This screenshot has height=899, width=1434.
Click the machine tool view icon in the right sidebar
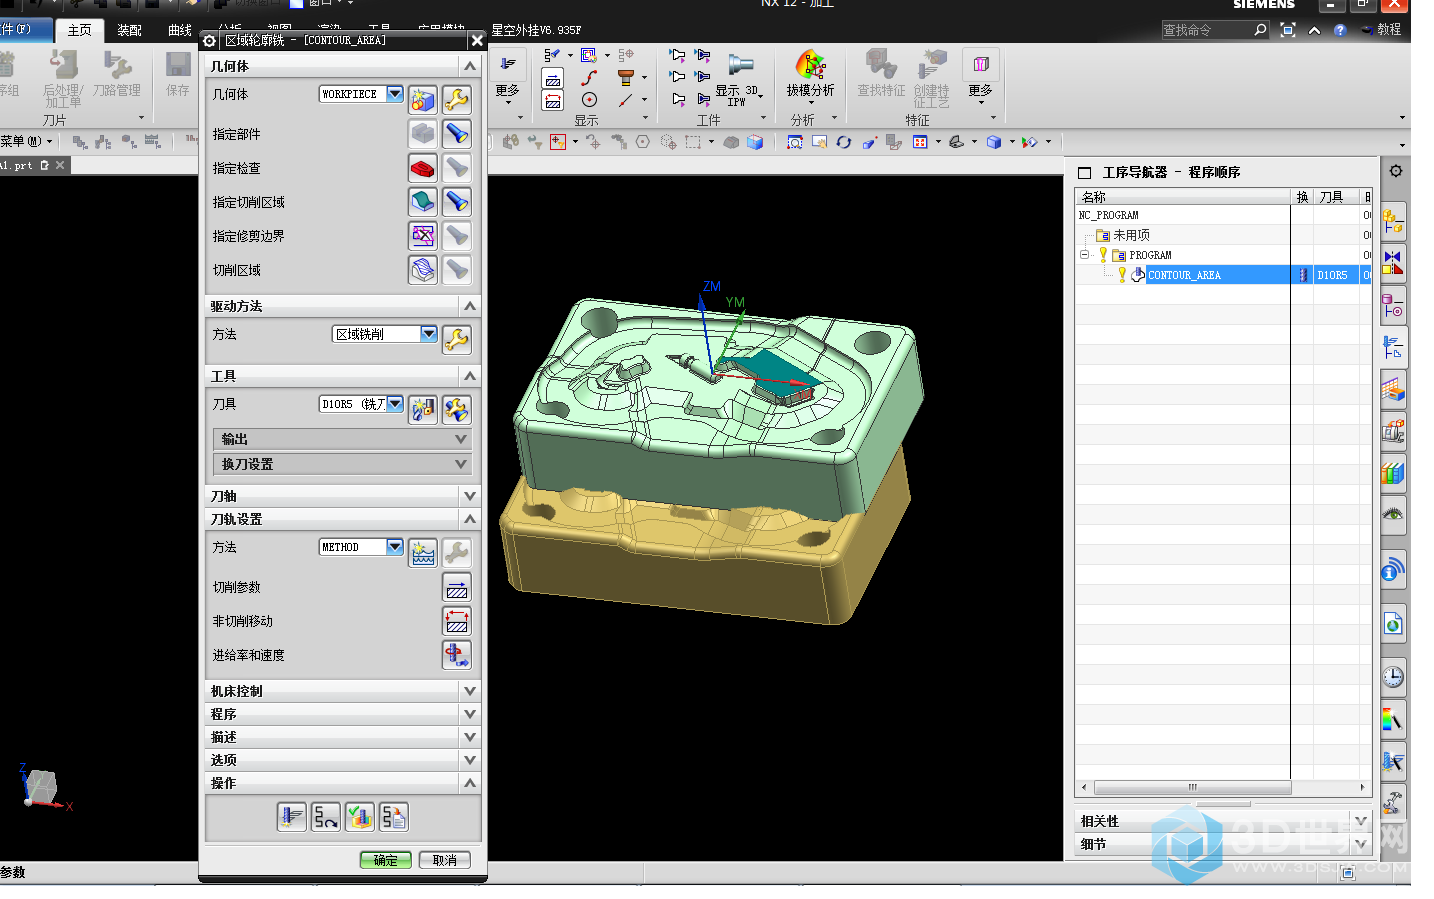(x=1393, y=432)
